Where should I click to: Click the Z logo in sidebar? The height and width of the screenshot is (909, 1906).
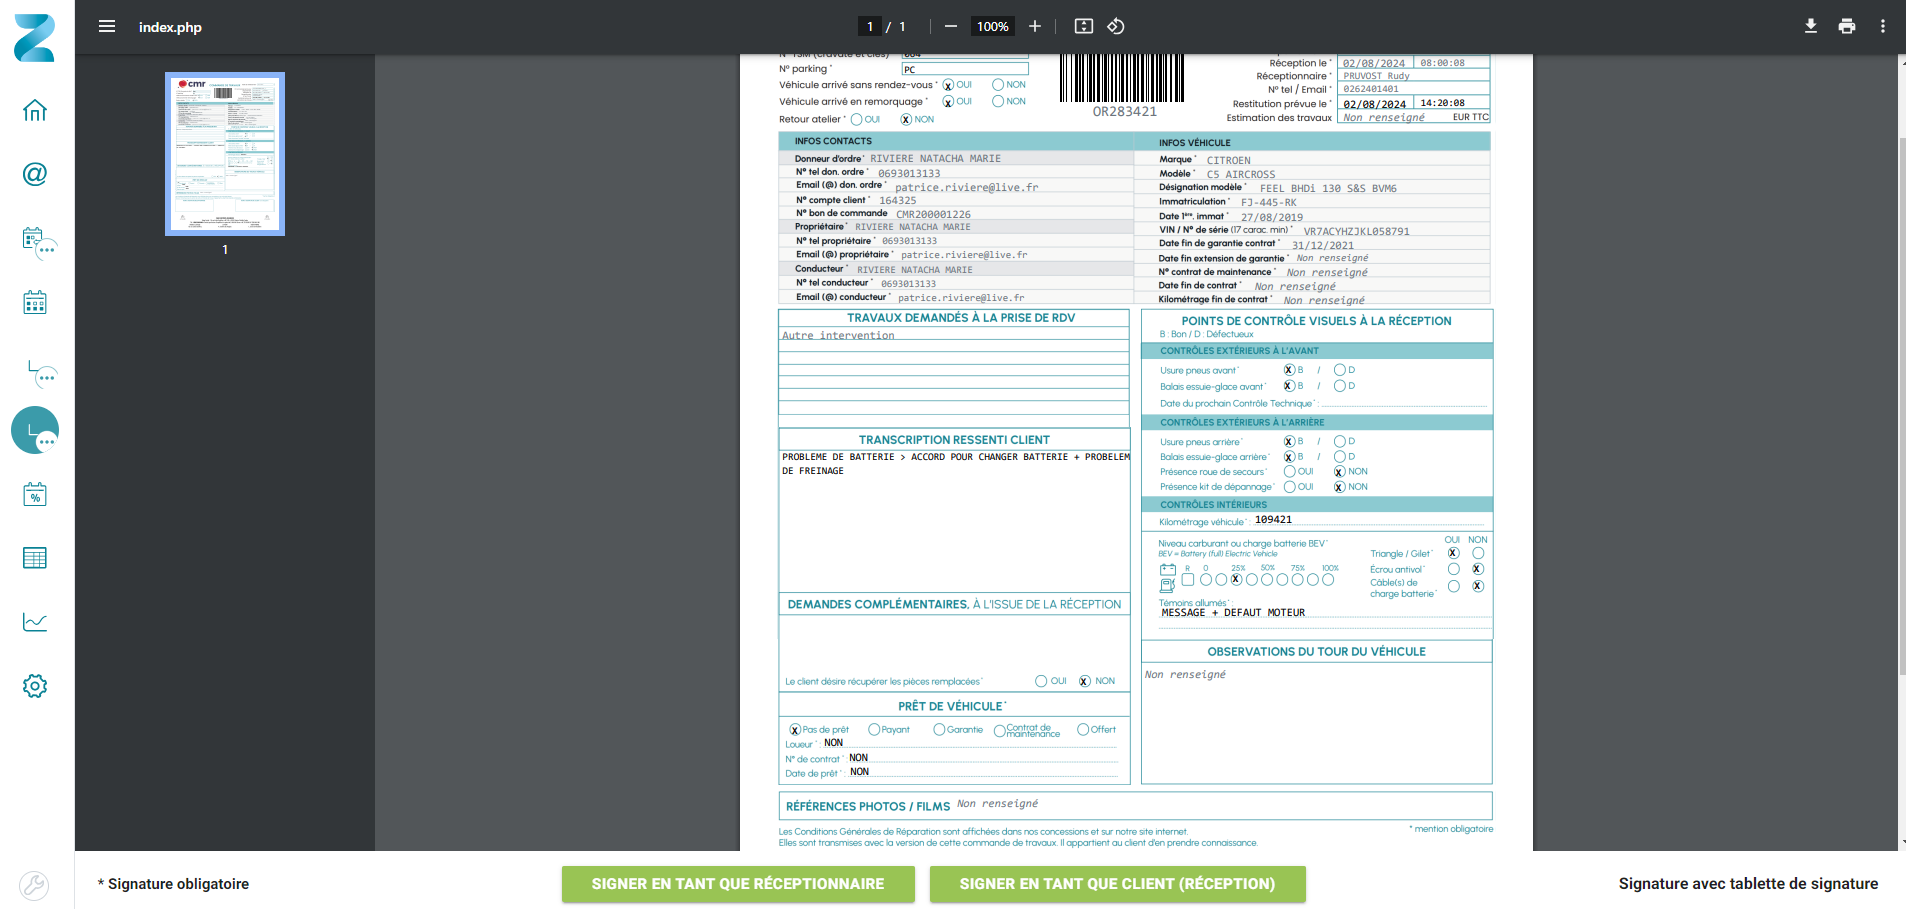(x=35, y=38)
